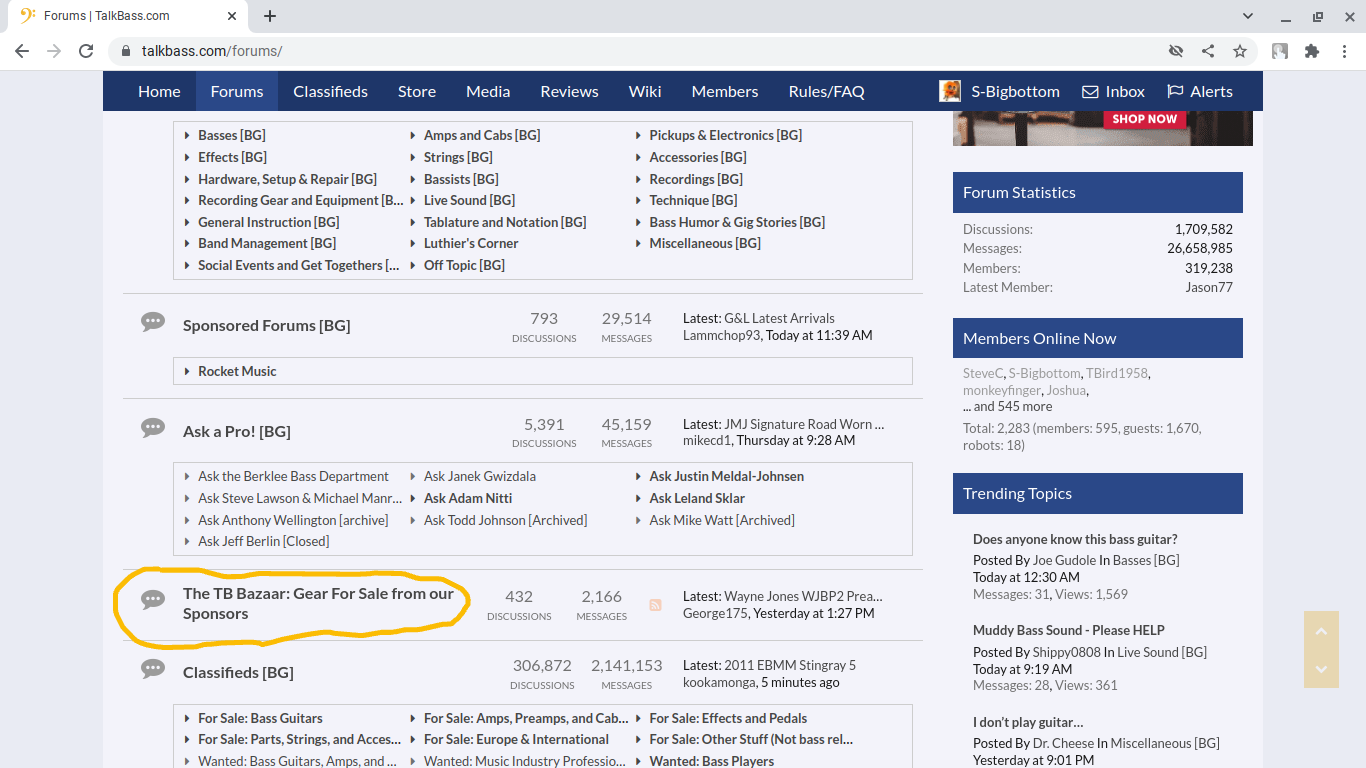View the Lammchop93 user profile

pyautogui.click(x=722, y=335)
